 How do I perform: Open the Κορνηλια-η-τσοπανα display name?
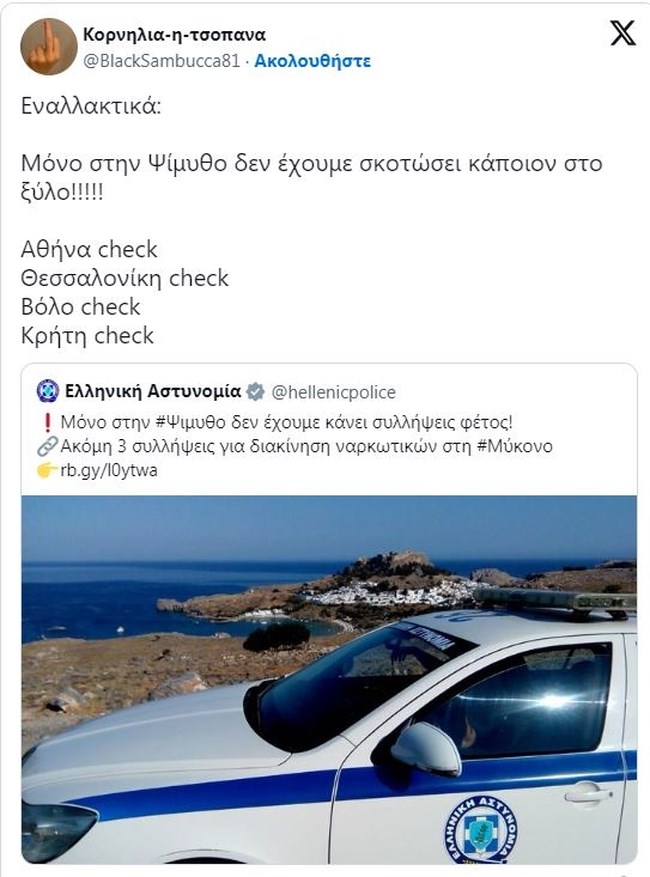[174, 35]
